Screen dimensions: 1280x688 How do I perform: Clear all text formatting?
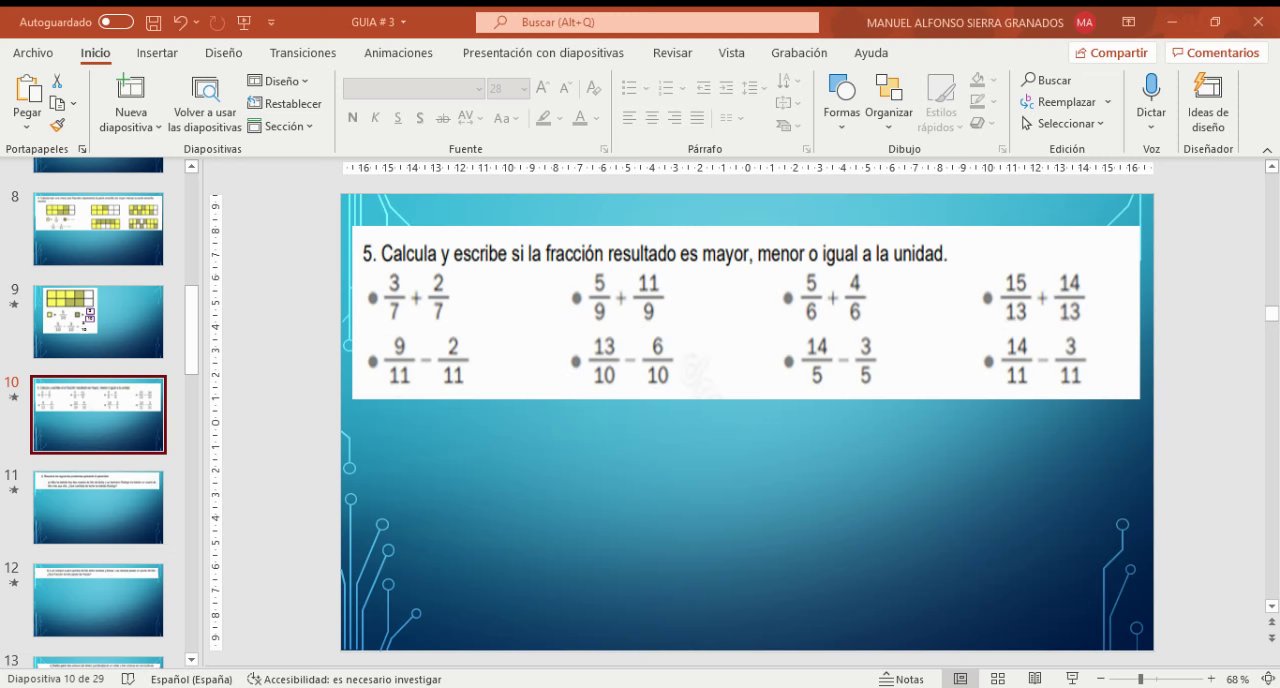click(594, 88)
